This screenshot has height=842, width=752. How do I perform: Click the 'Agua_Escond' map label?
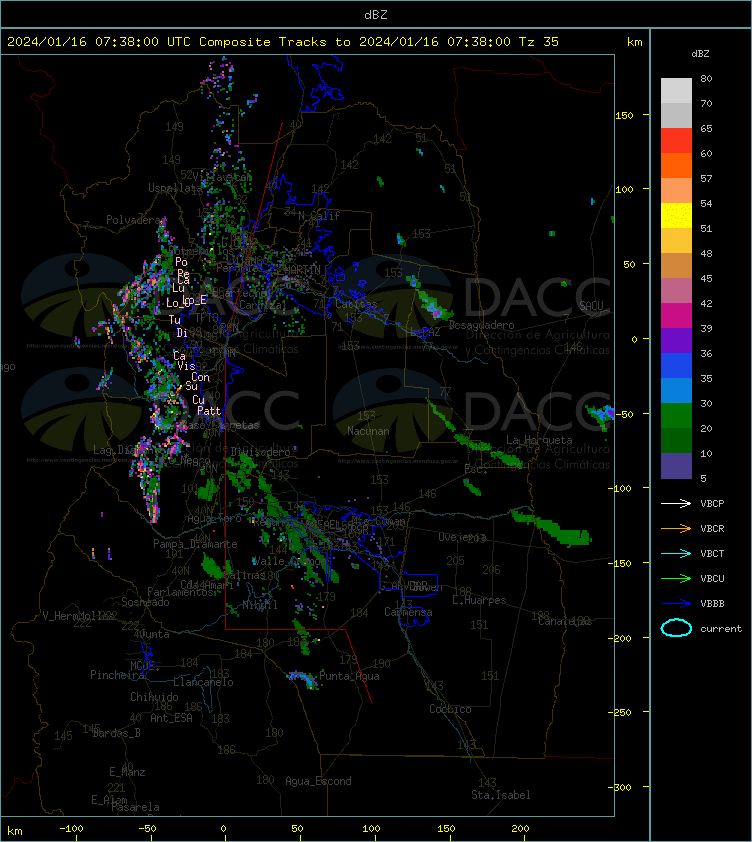(x=318, y=781)
